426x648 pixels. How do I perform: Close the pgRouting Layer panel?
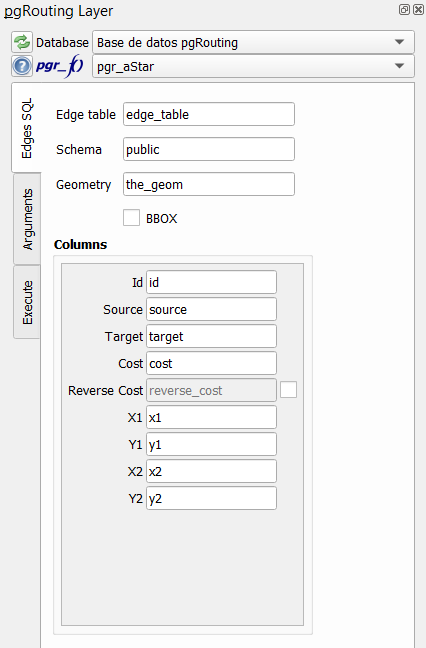click(x=418, y=9)
